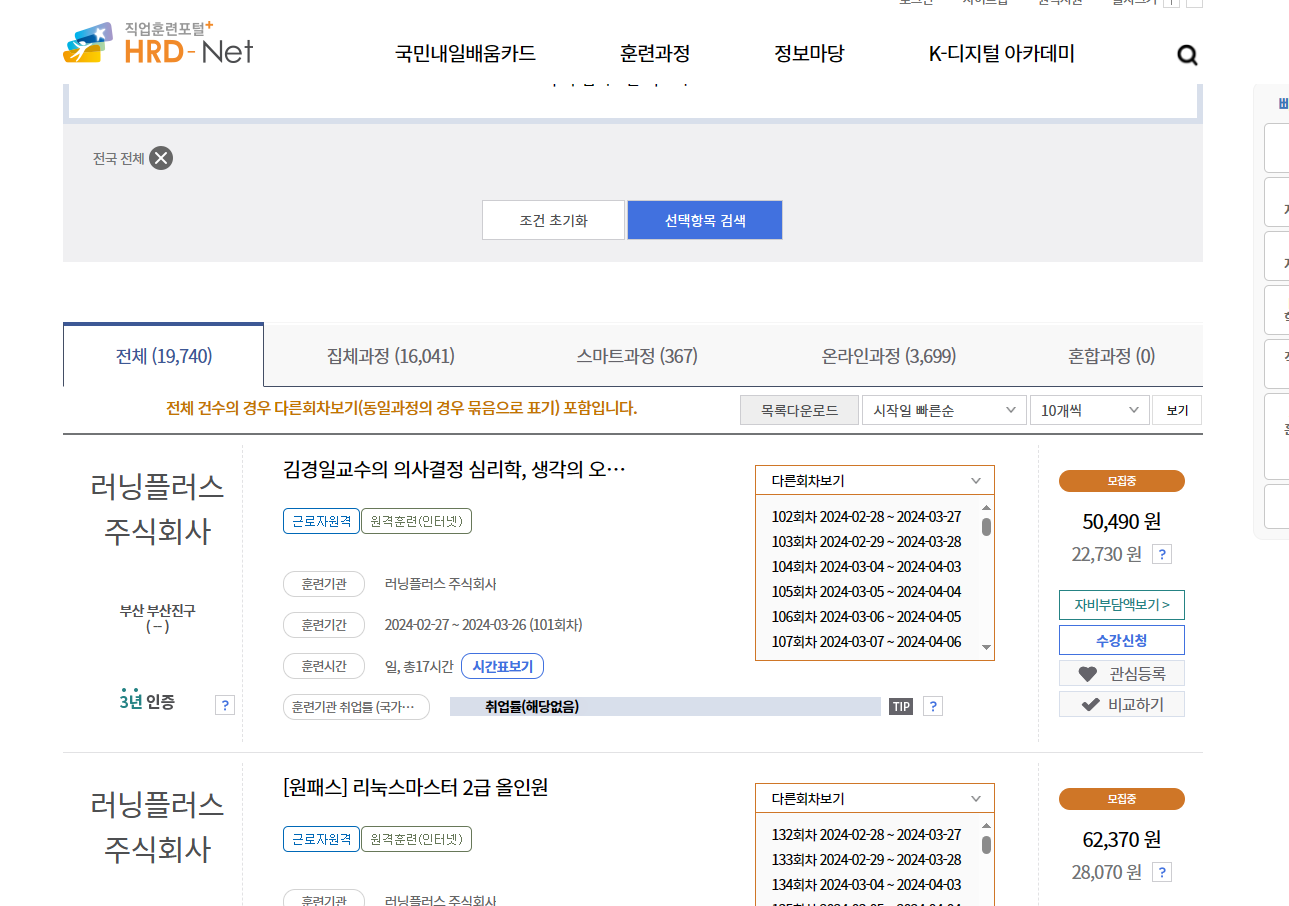
Task: Switch to the 스마트과정 (367) tab
Action: click(637, 356)
